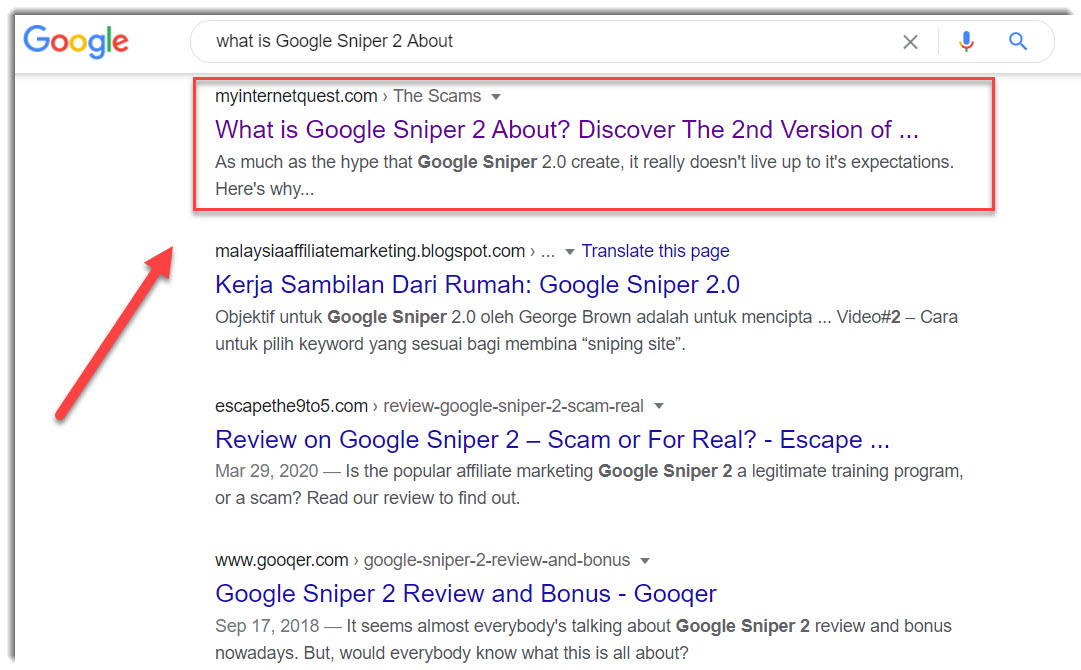This screenshot has width=1081, height=670.
Task: Click snippet starting 'Objektif untuk Google Sniper'
Action: [586, 330]
